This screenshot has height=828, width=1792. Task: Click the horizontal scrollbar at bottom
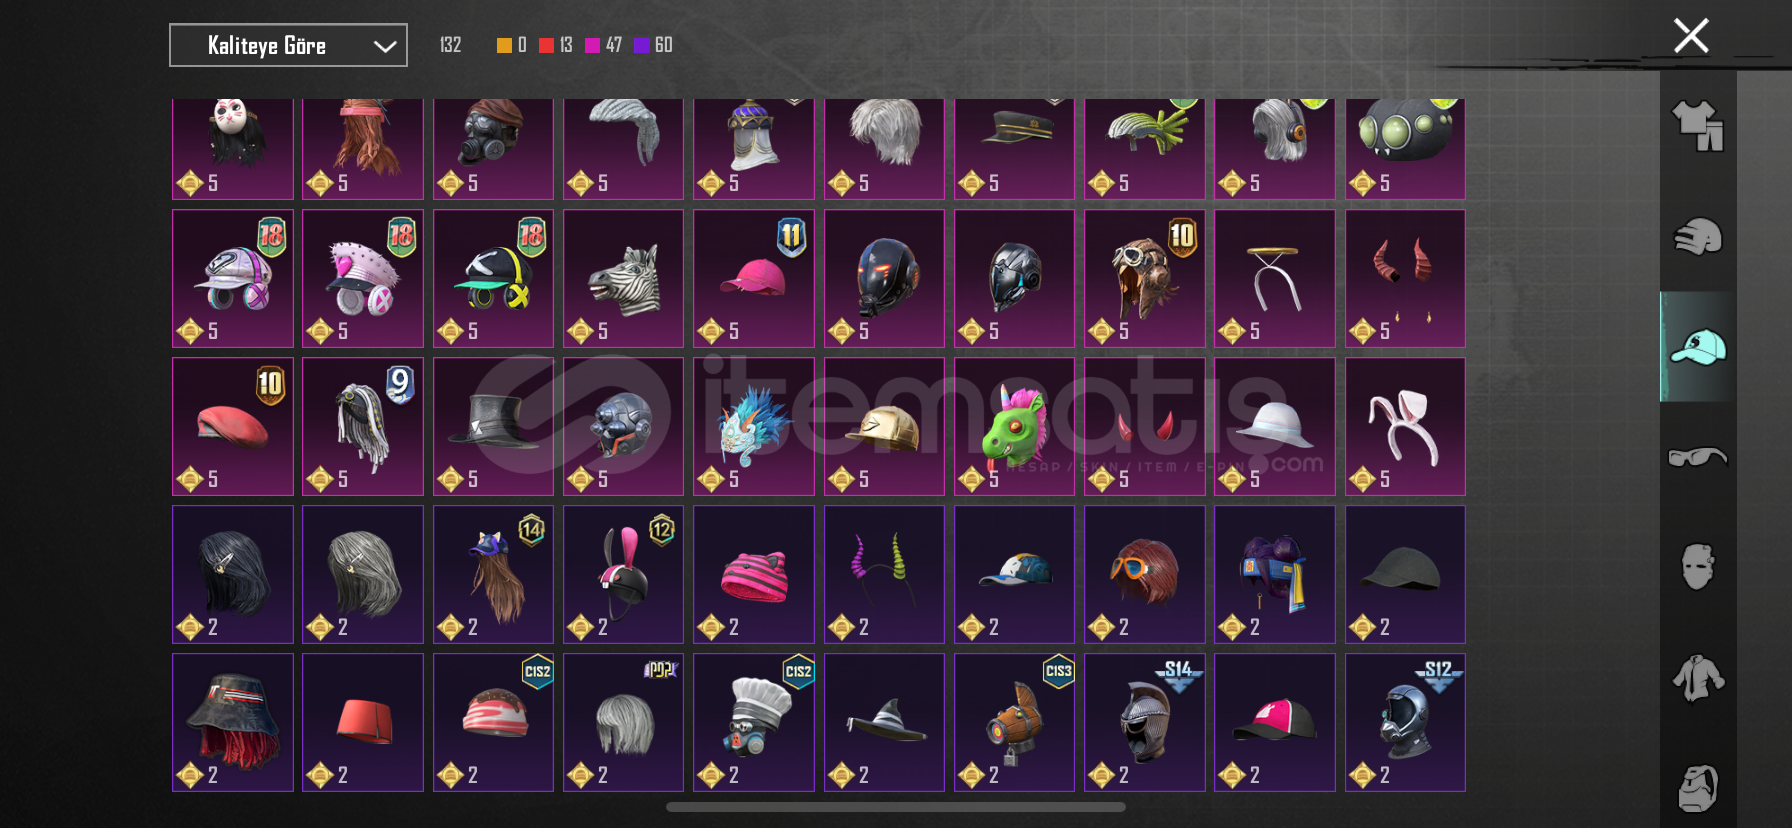pos(896,807)
